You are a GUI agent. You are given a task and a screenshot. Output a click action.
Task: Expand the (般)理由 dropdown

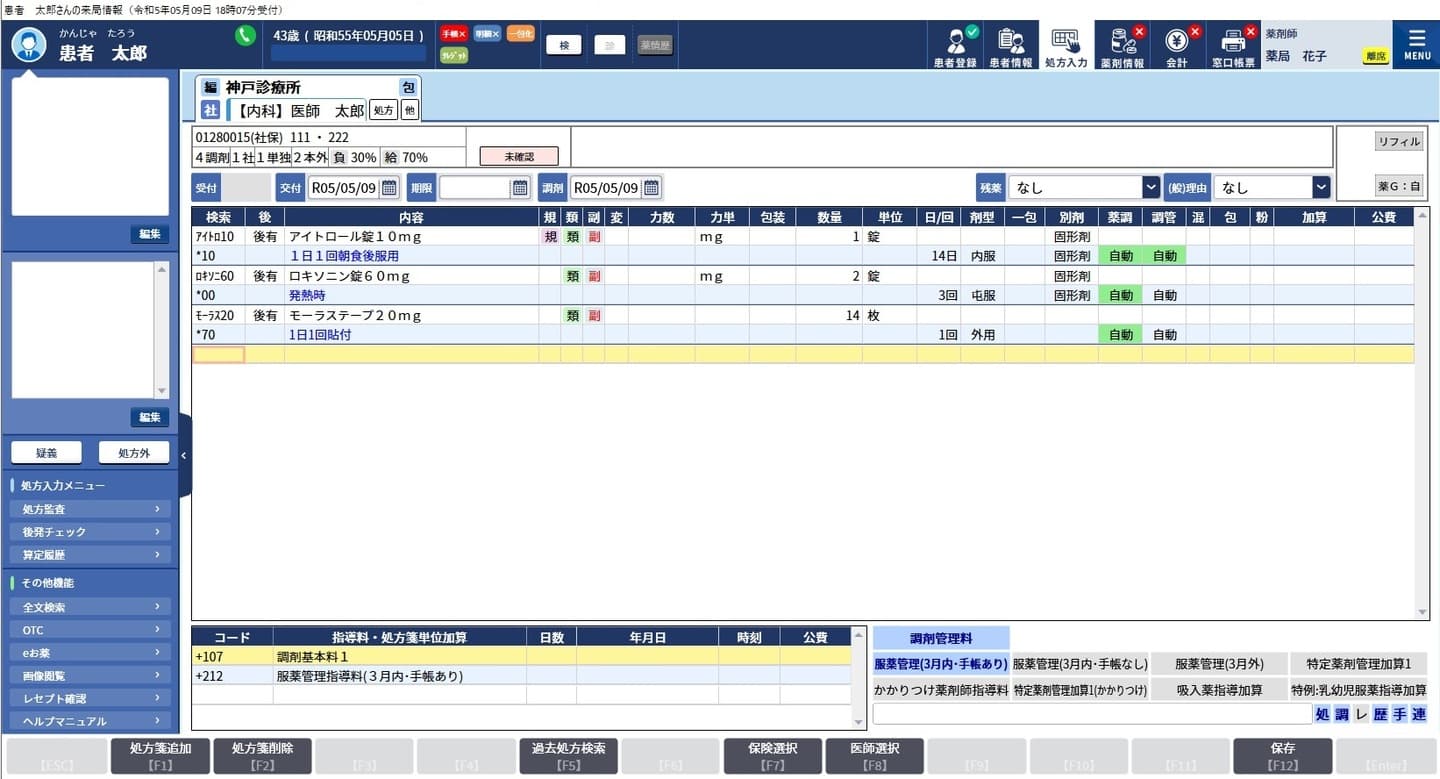tap(1322, 187)
